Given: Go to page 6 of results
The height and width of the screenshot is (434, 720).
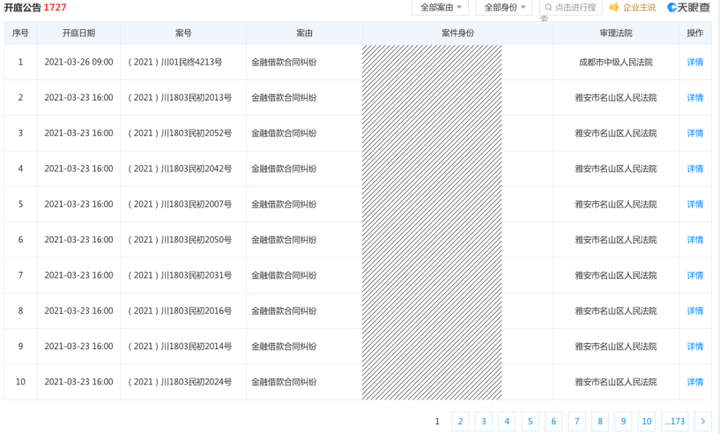Looking at the screenshot, I should 553,421.
